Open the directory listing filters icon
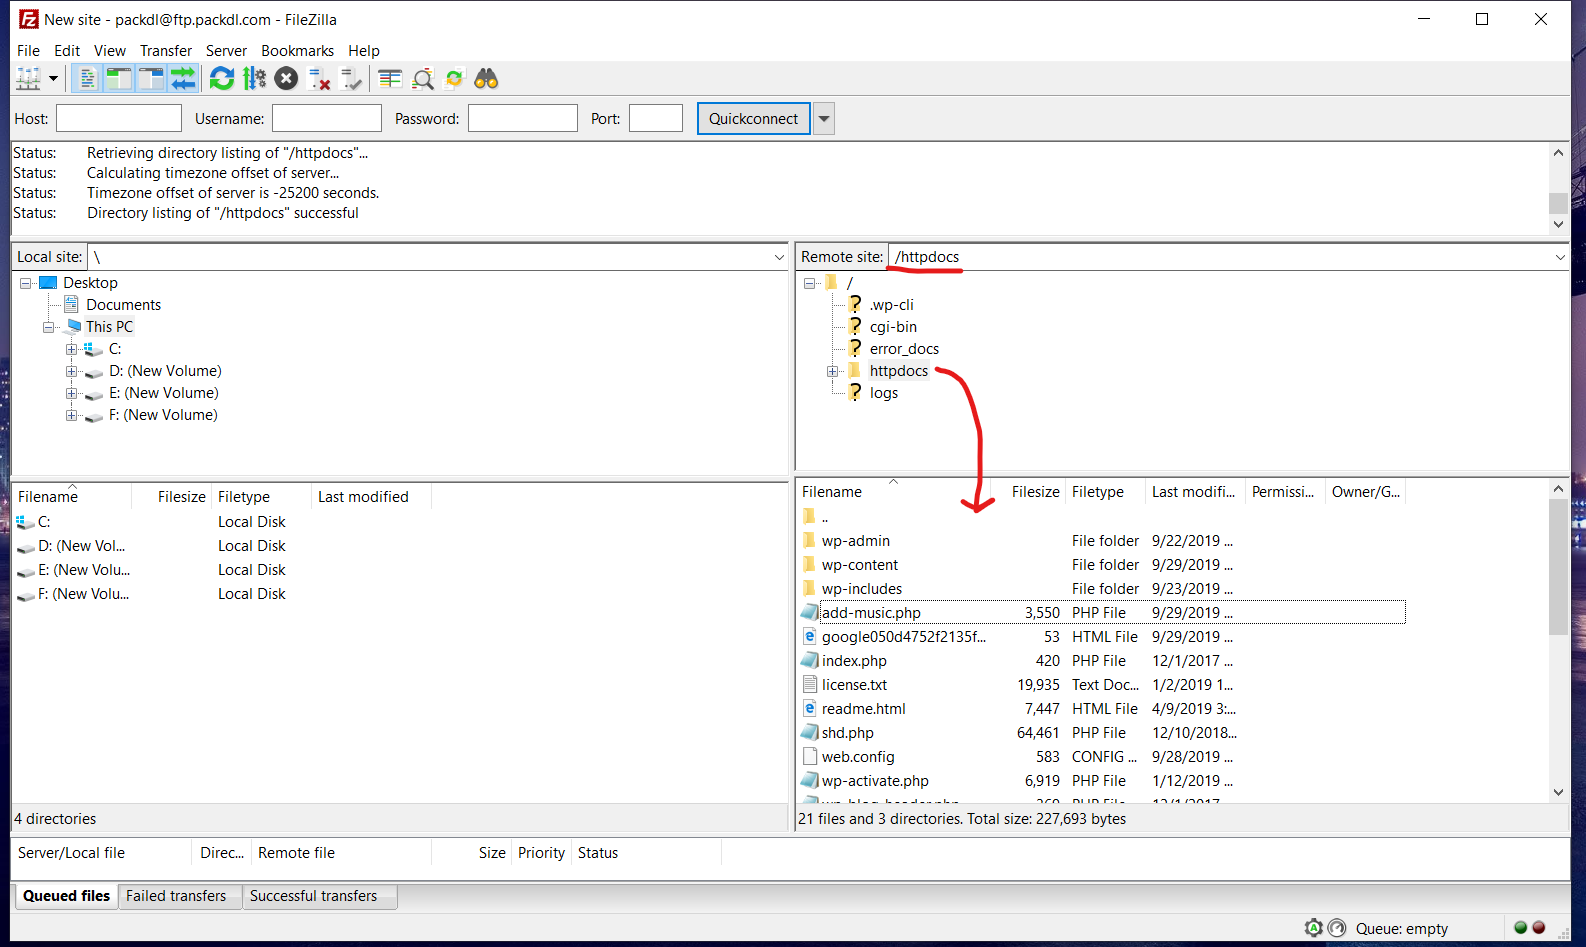The image size is (1586, 947). (390, 79)
